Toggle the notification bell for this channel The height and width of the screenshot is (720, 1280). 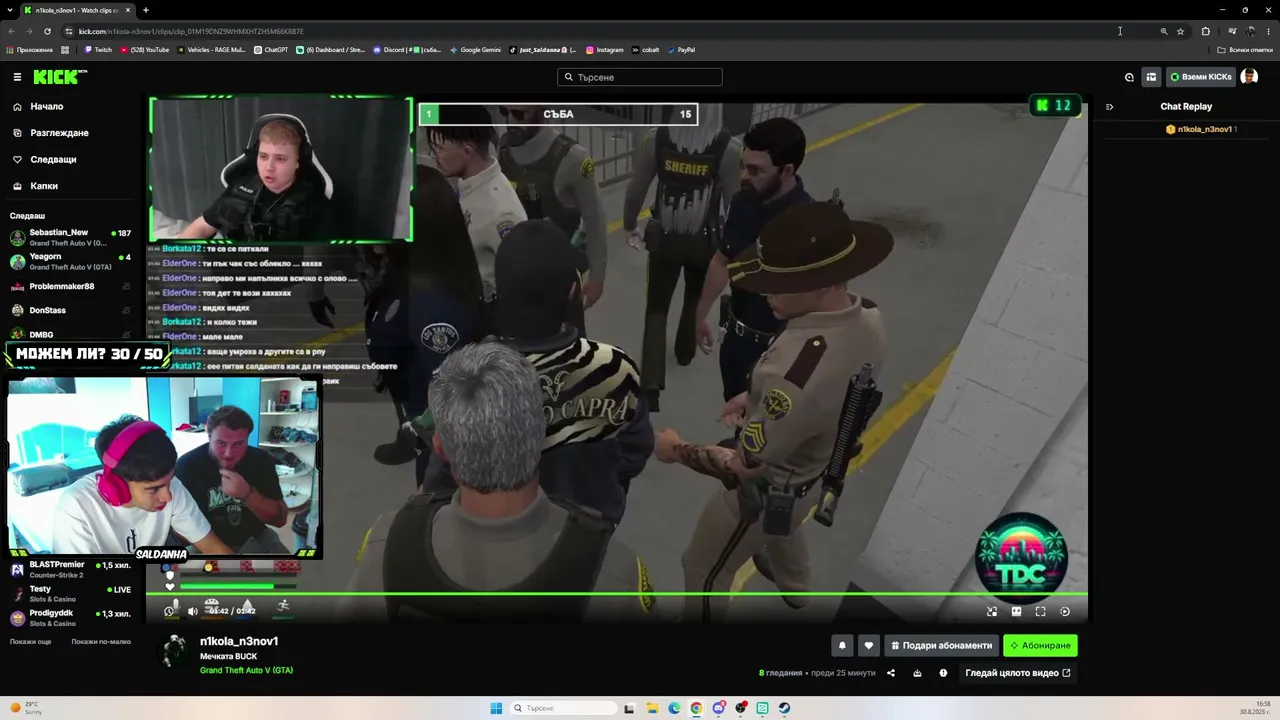pyautogui.click(x=842, y=645)
